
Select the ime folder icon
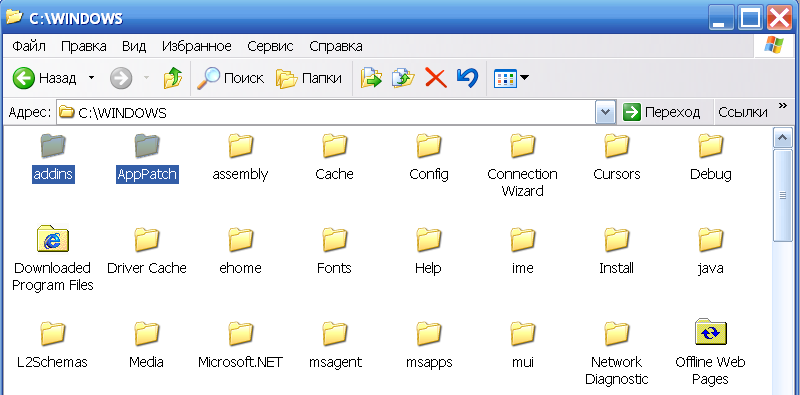tap(522, 240)
